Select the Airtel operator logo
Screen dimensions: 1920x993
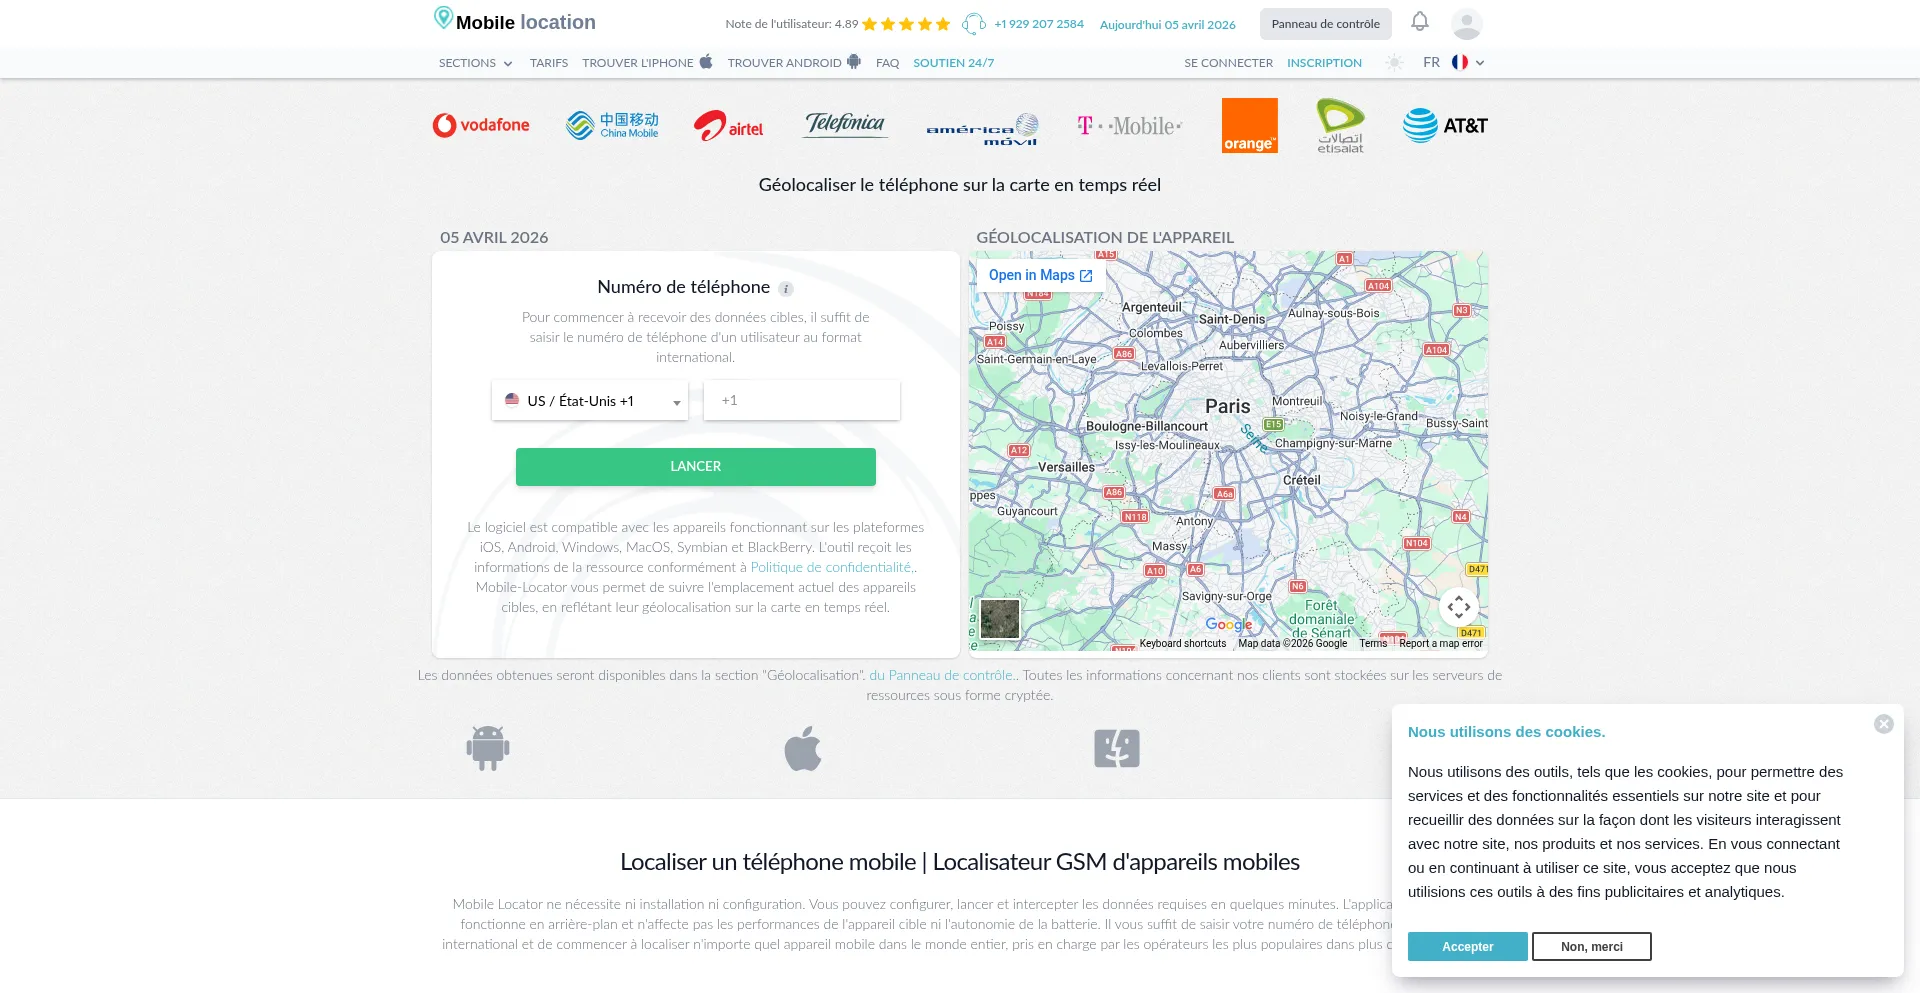pyautogui.click(x=728, y=126)
